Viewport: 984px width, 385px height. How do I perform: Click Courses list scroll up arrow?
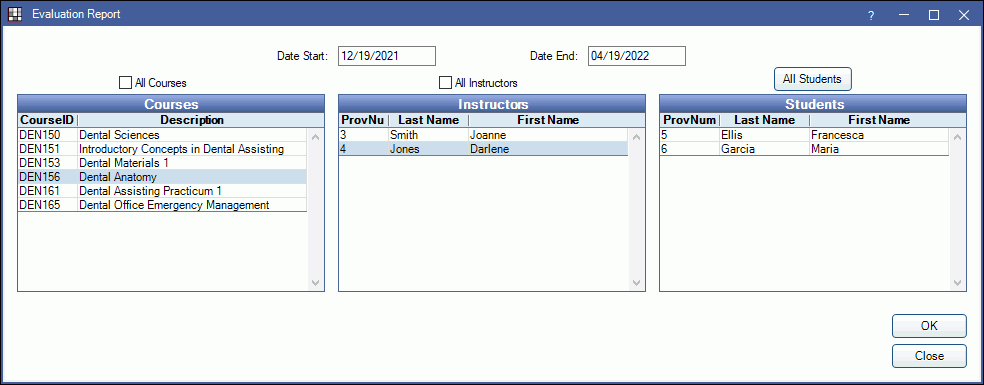click(x=316, y=136)
